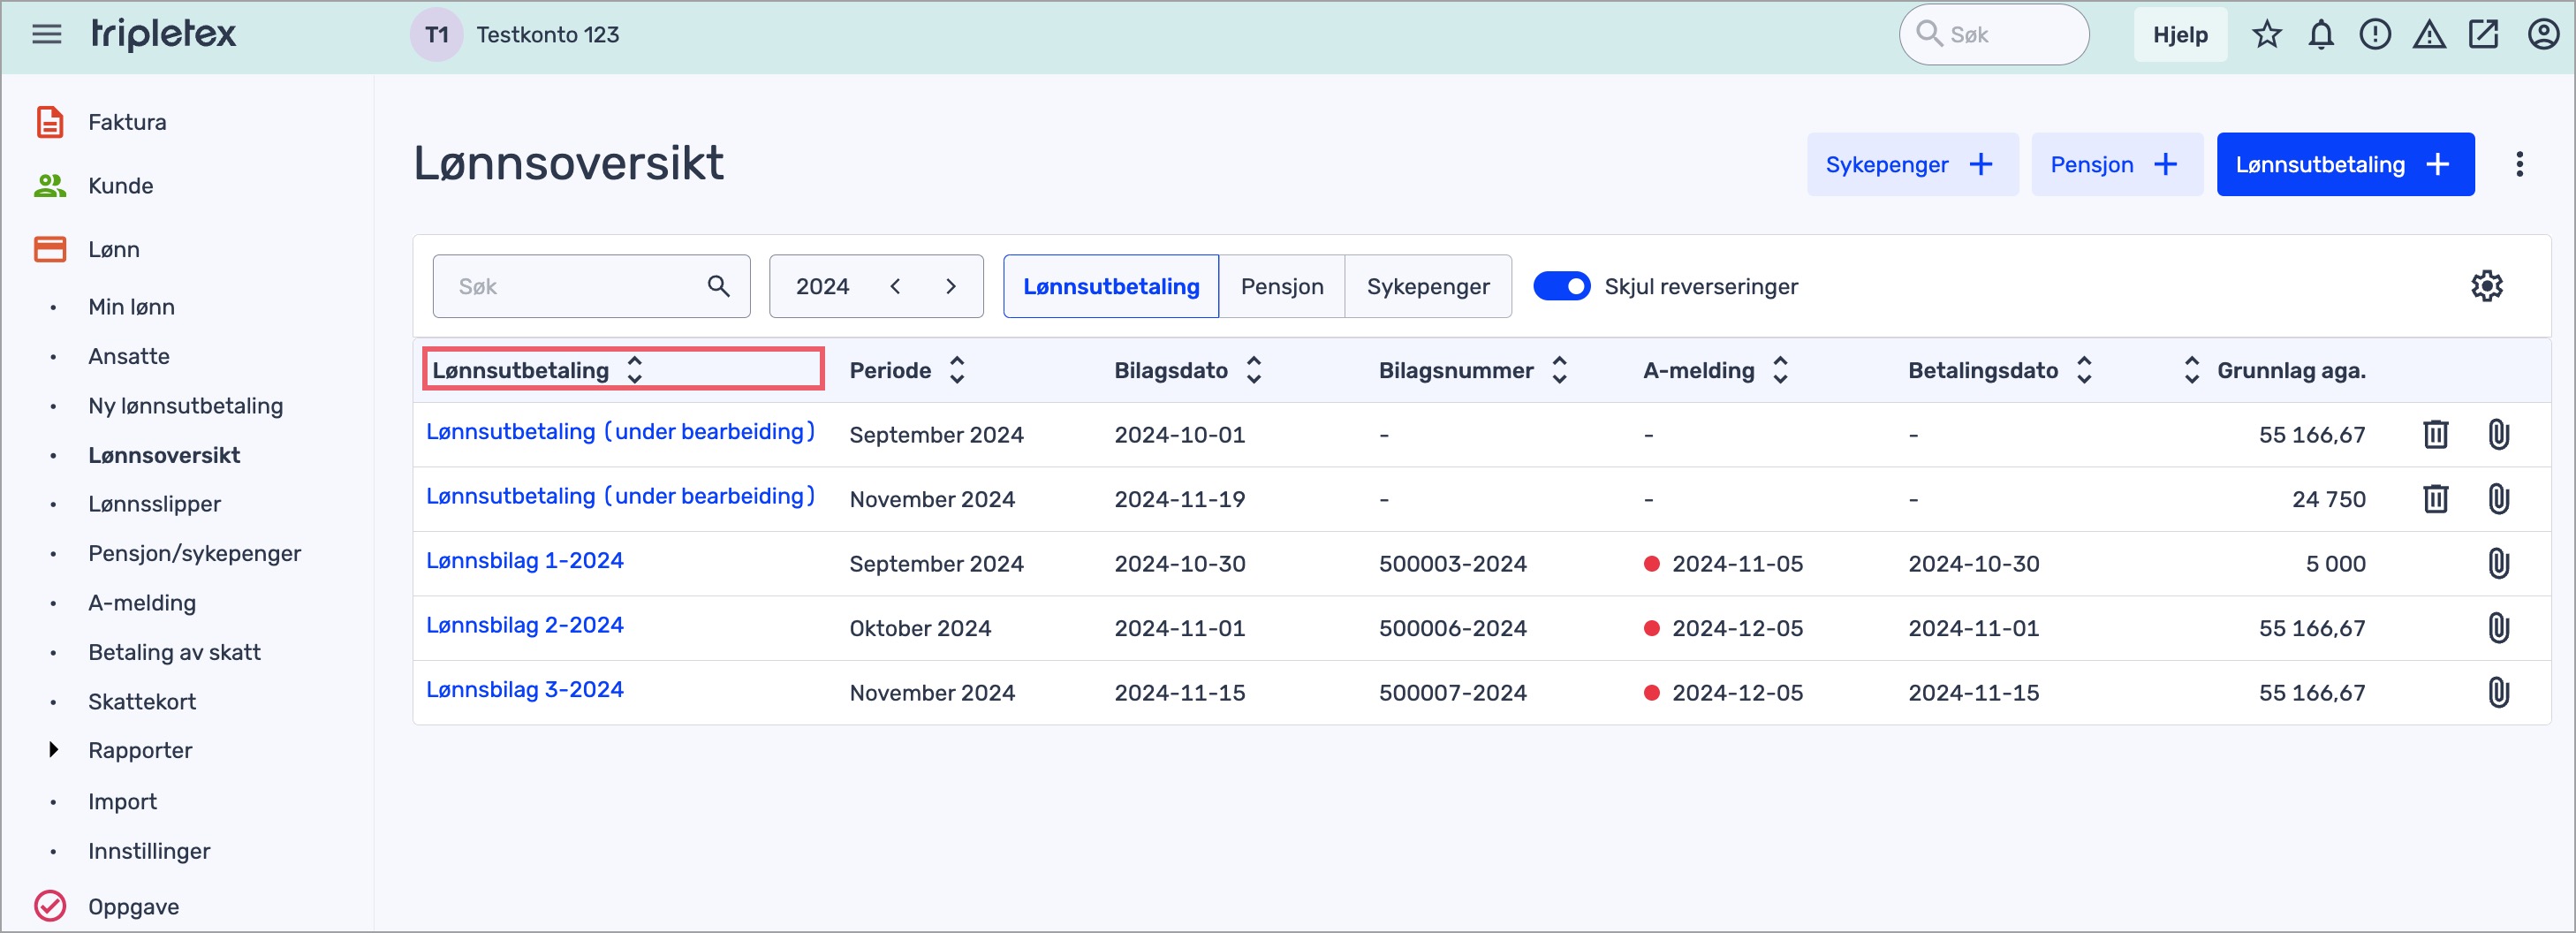Open attachments for Lønnsbilag 2-2024
This screenshot has width=2576, height=933.
[x=2498, y=628]
